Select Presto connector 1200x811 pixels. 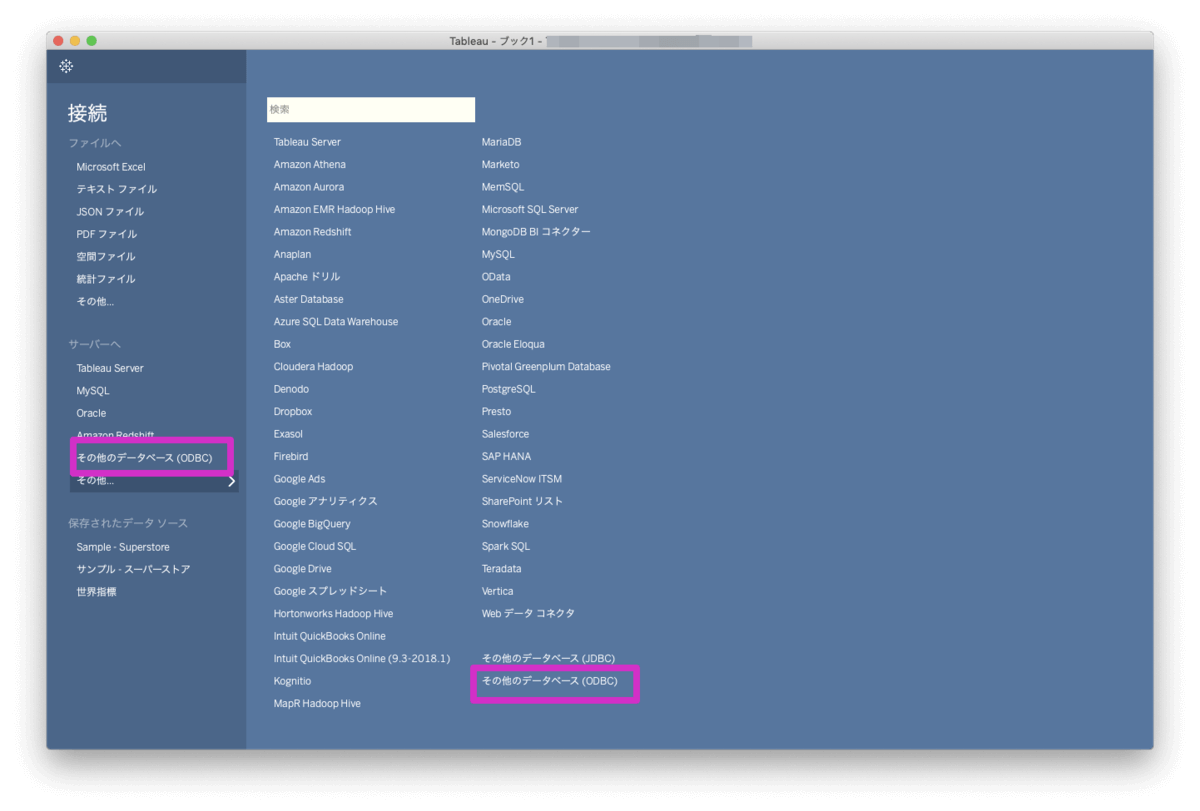[x=496, y=412]
